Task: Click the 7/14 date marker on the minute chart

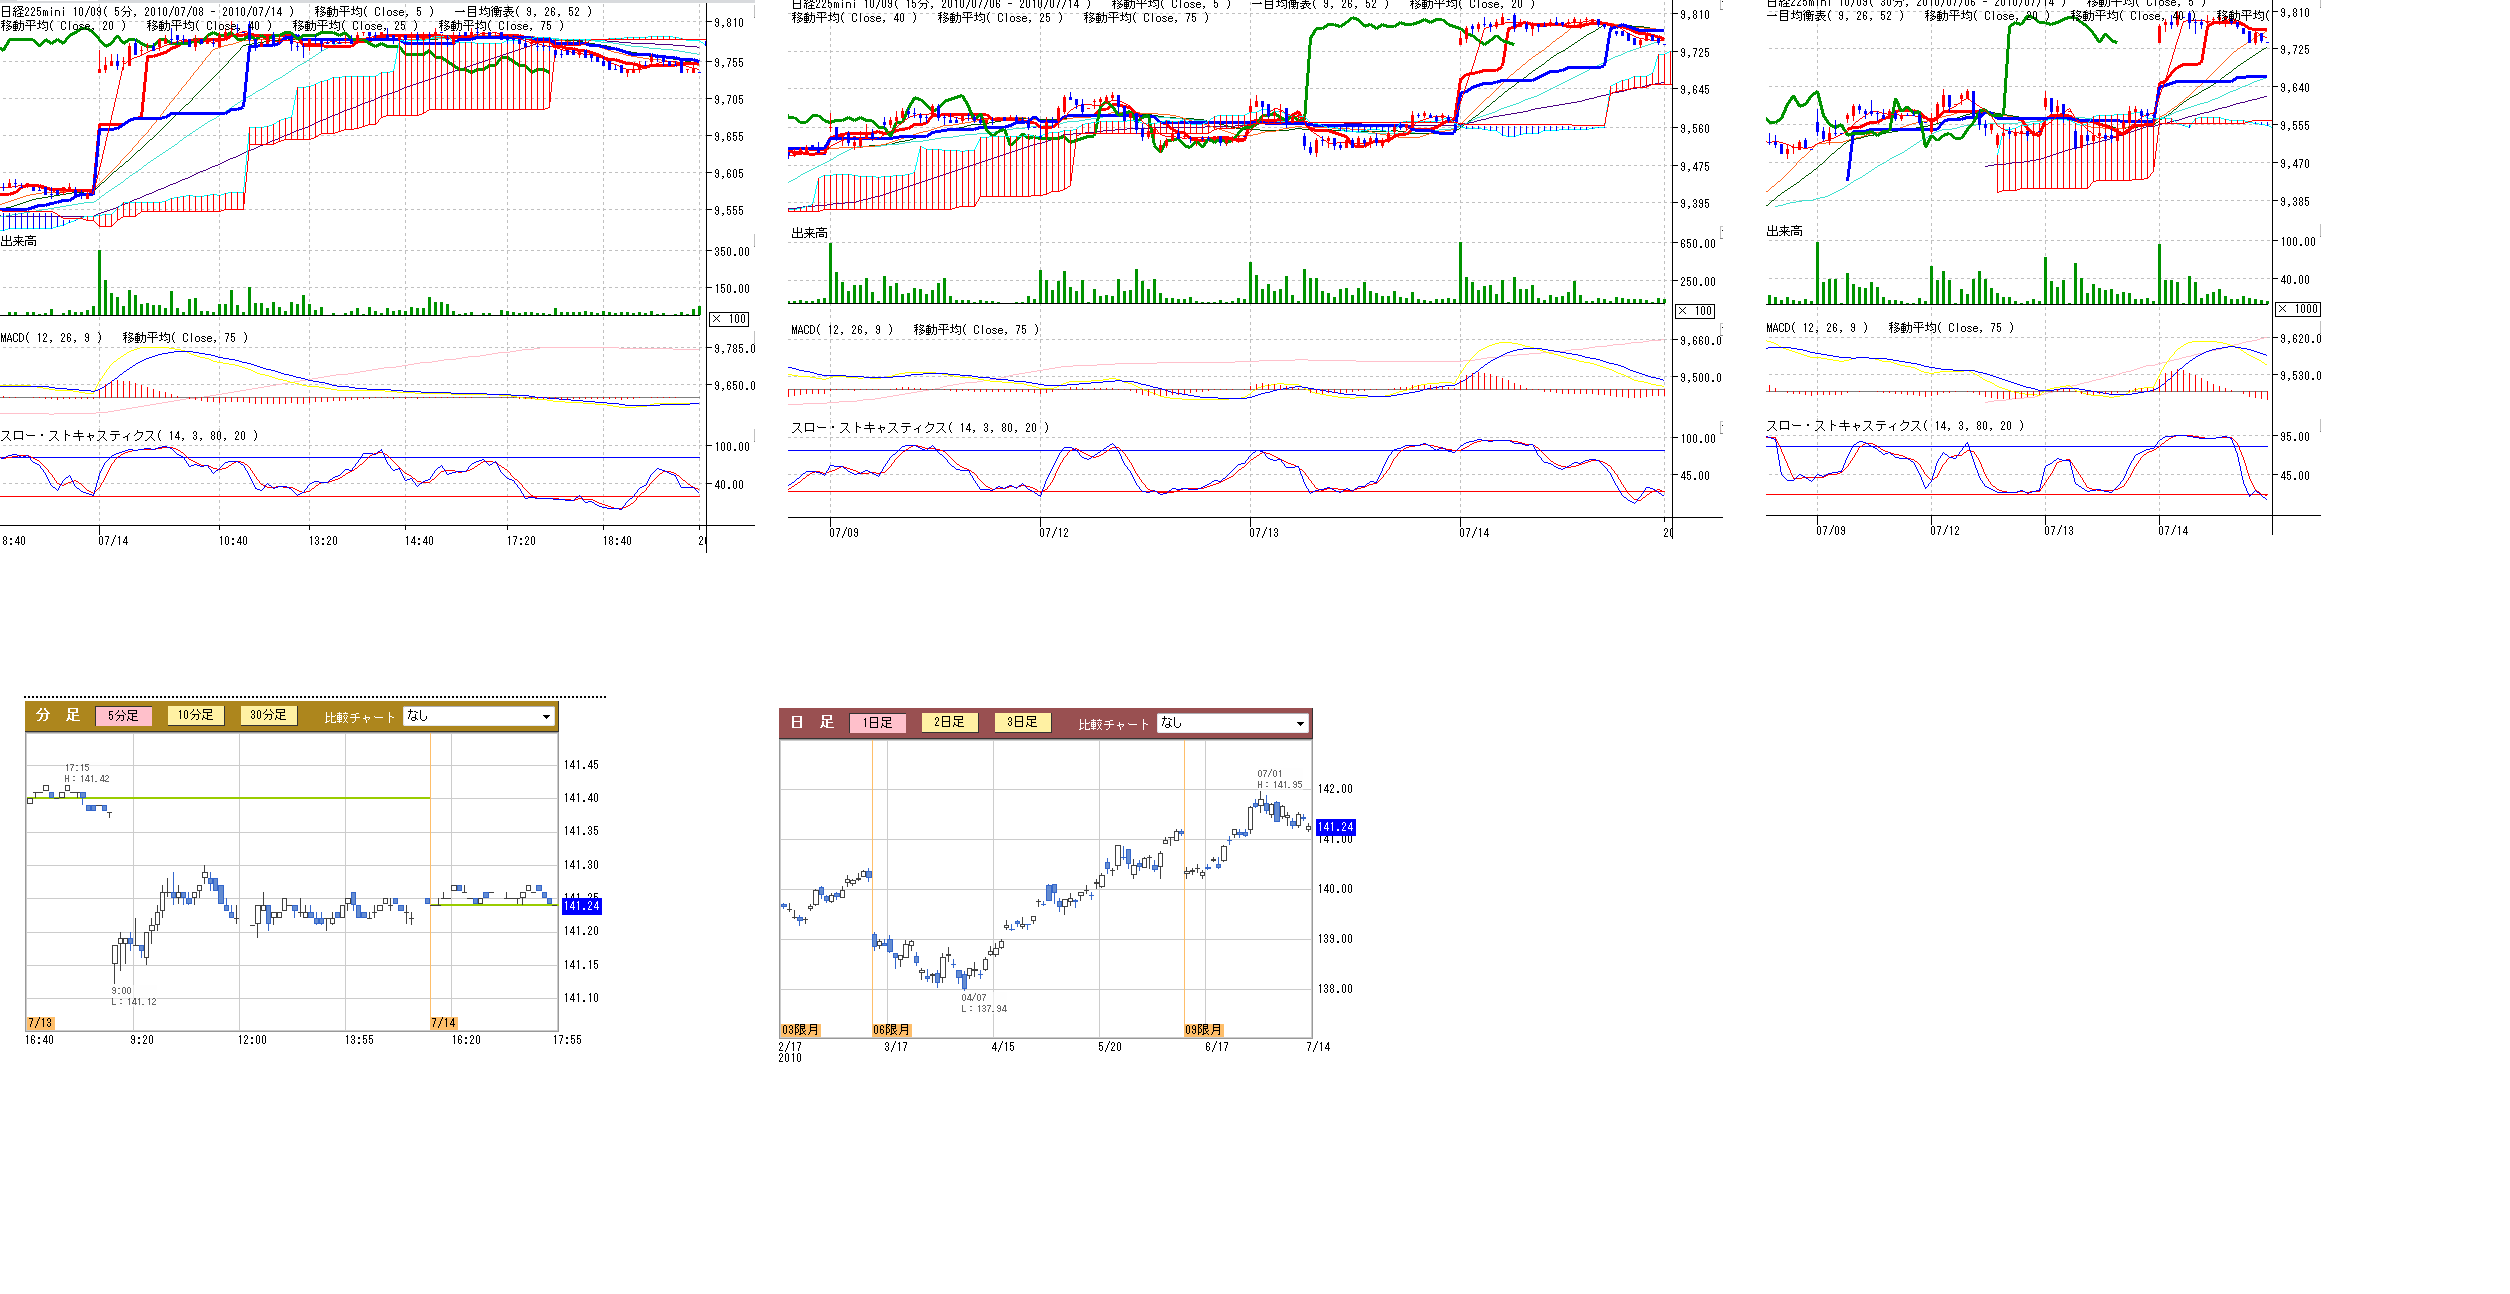Action: [443, 1023]
